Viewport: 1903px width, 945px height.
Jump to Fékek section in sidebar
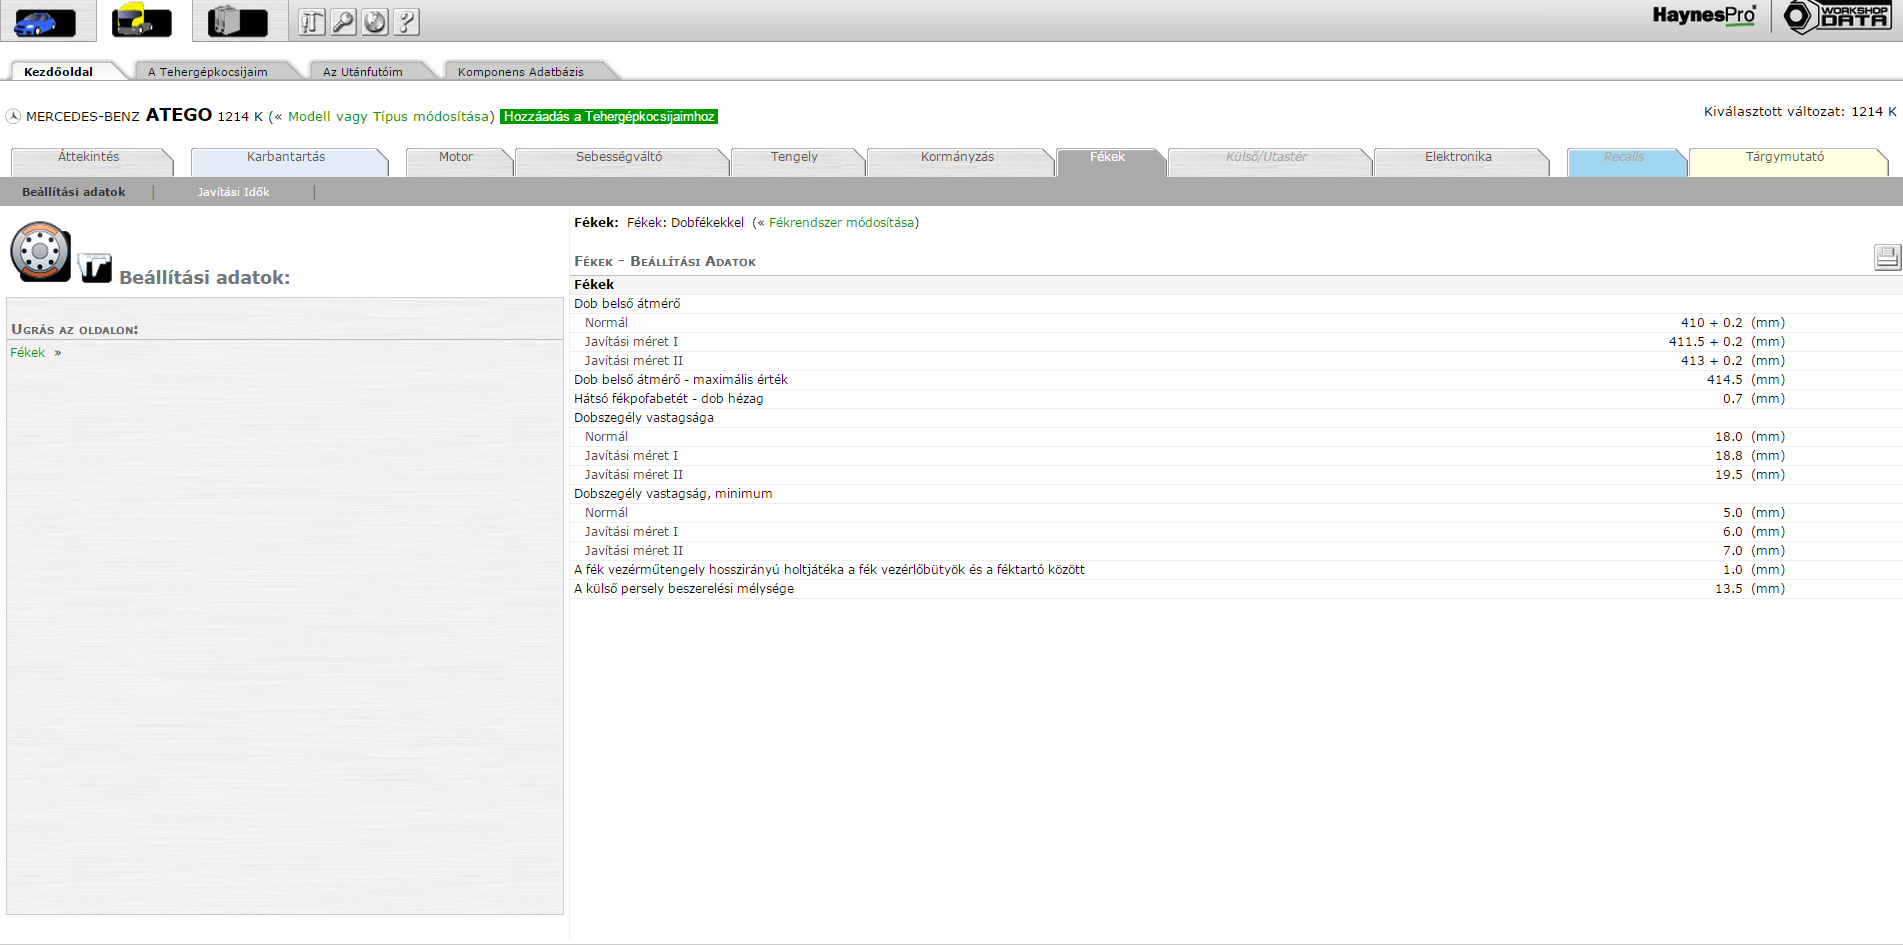tap(28, 353)
